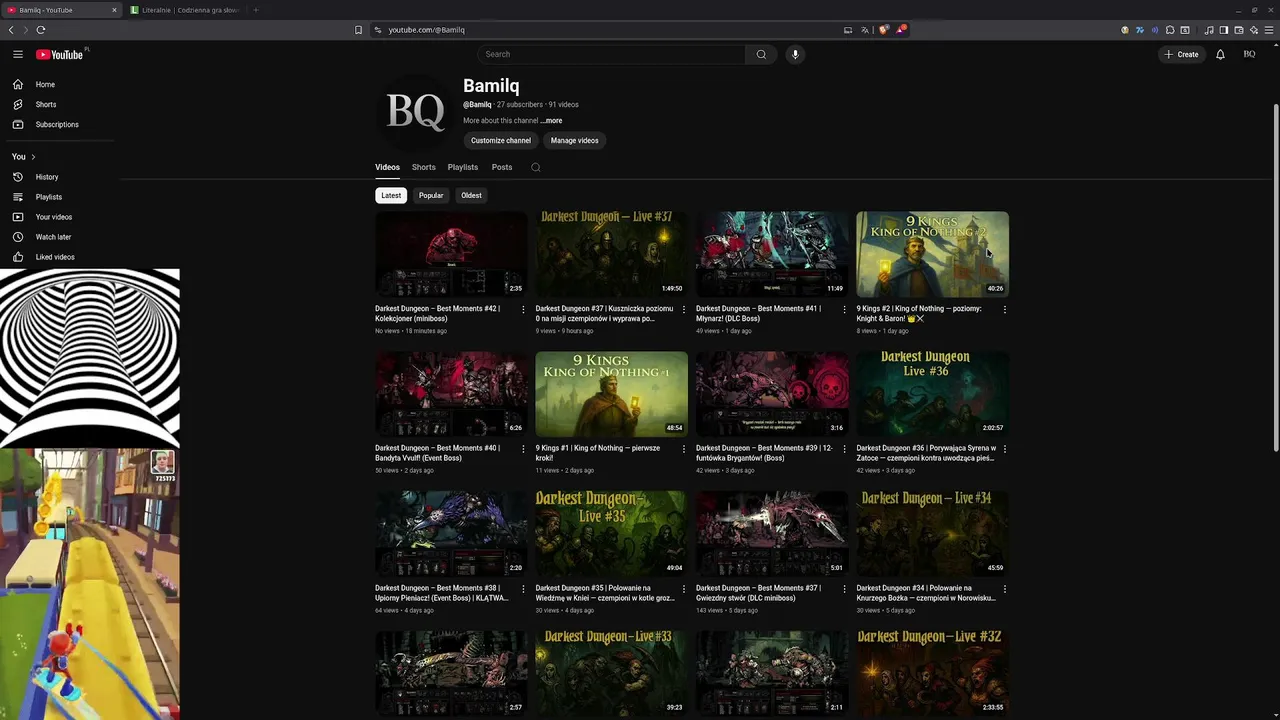Close the Bamilq YouTube tab
This screenshot has height=720, width=1280.
tap(114, 10)
